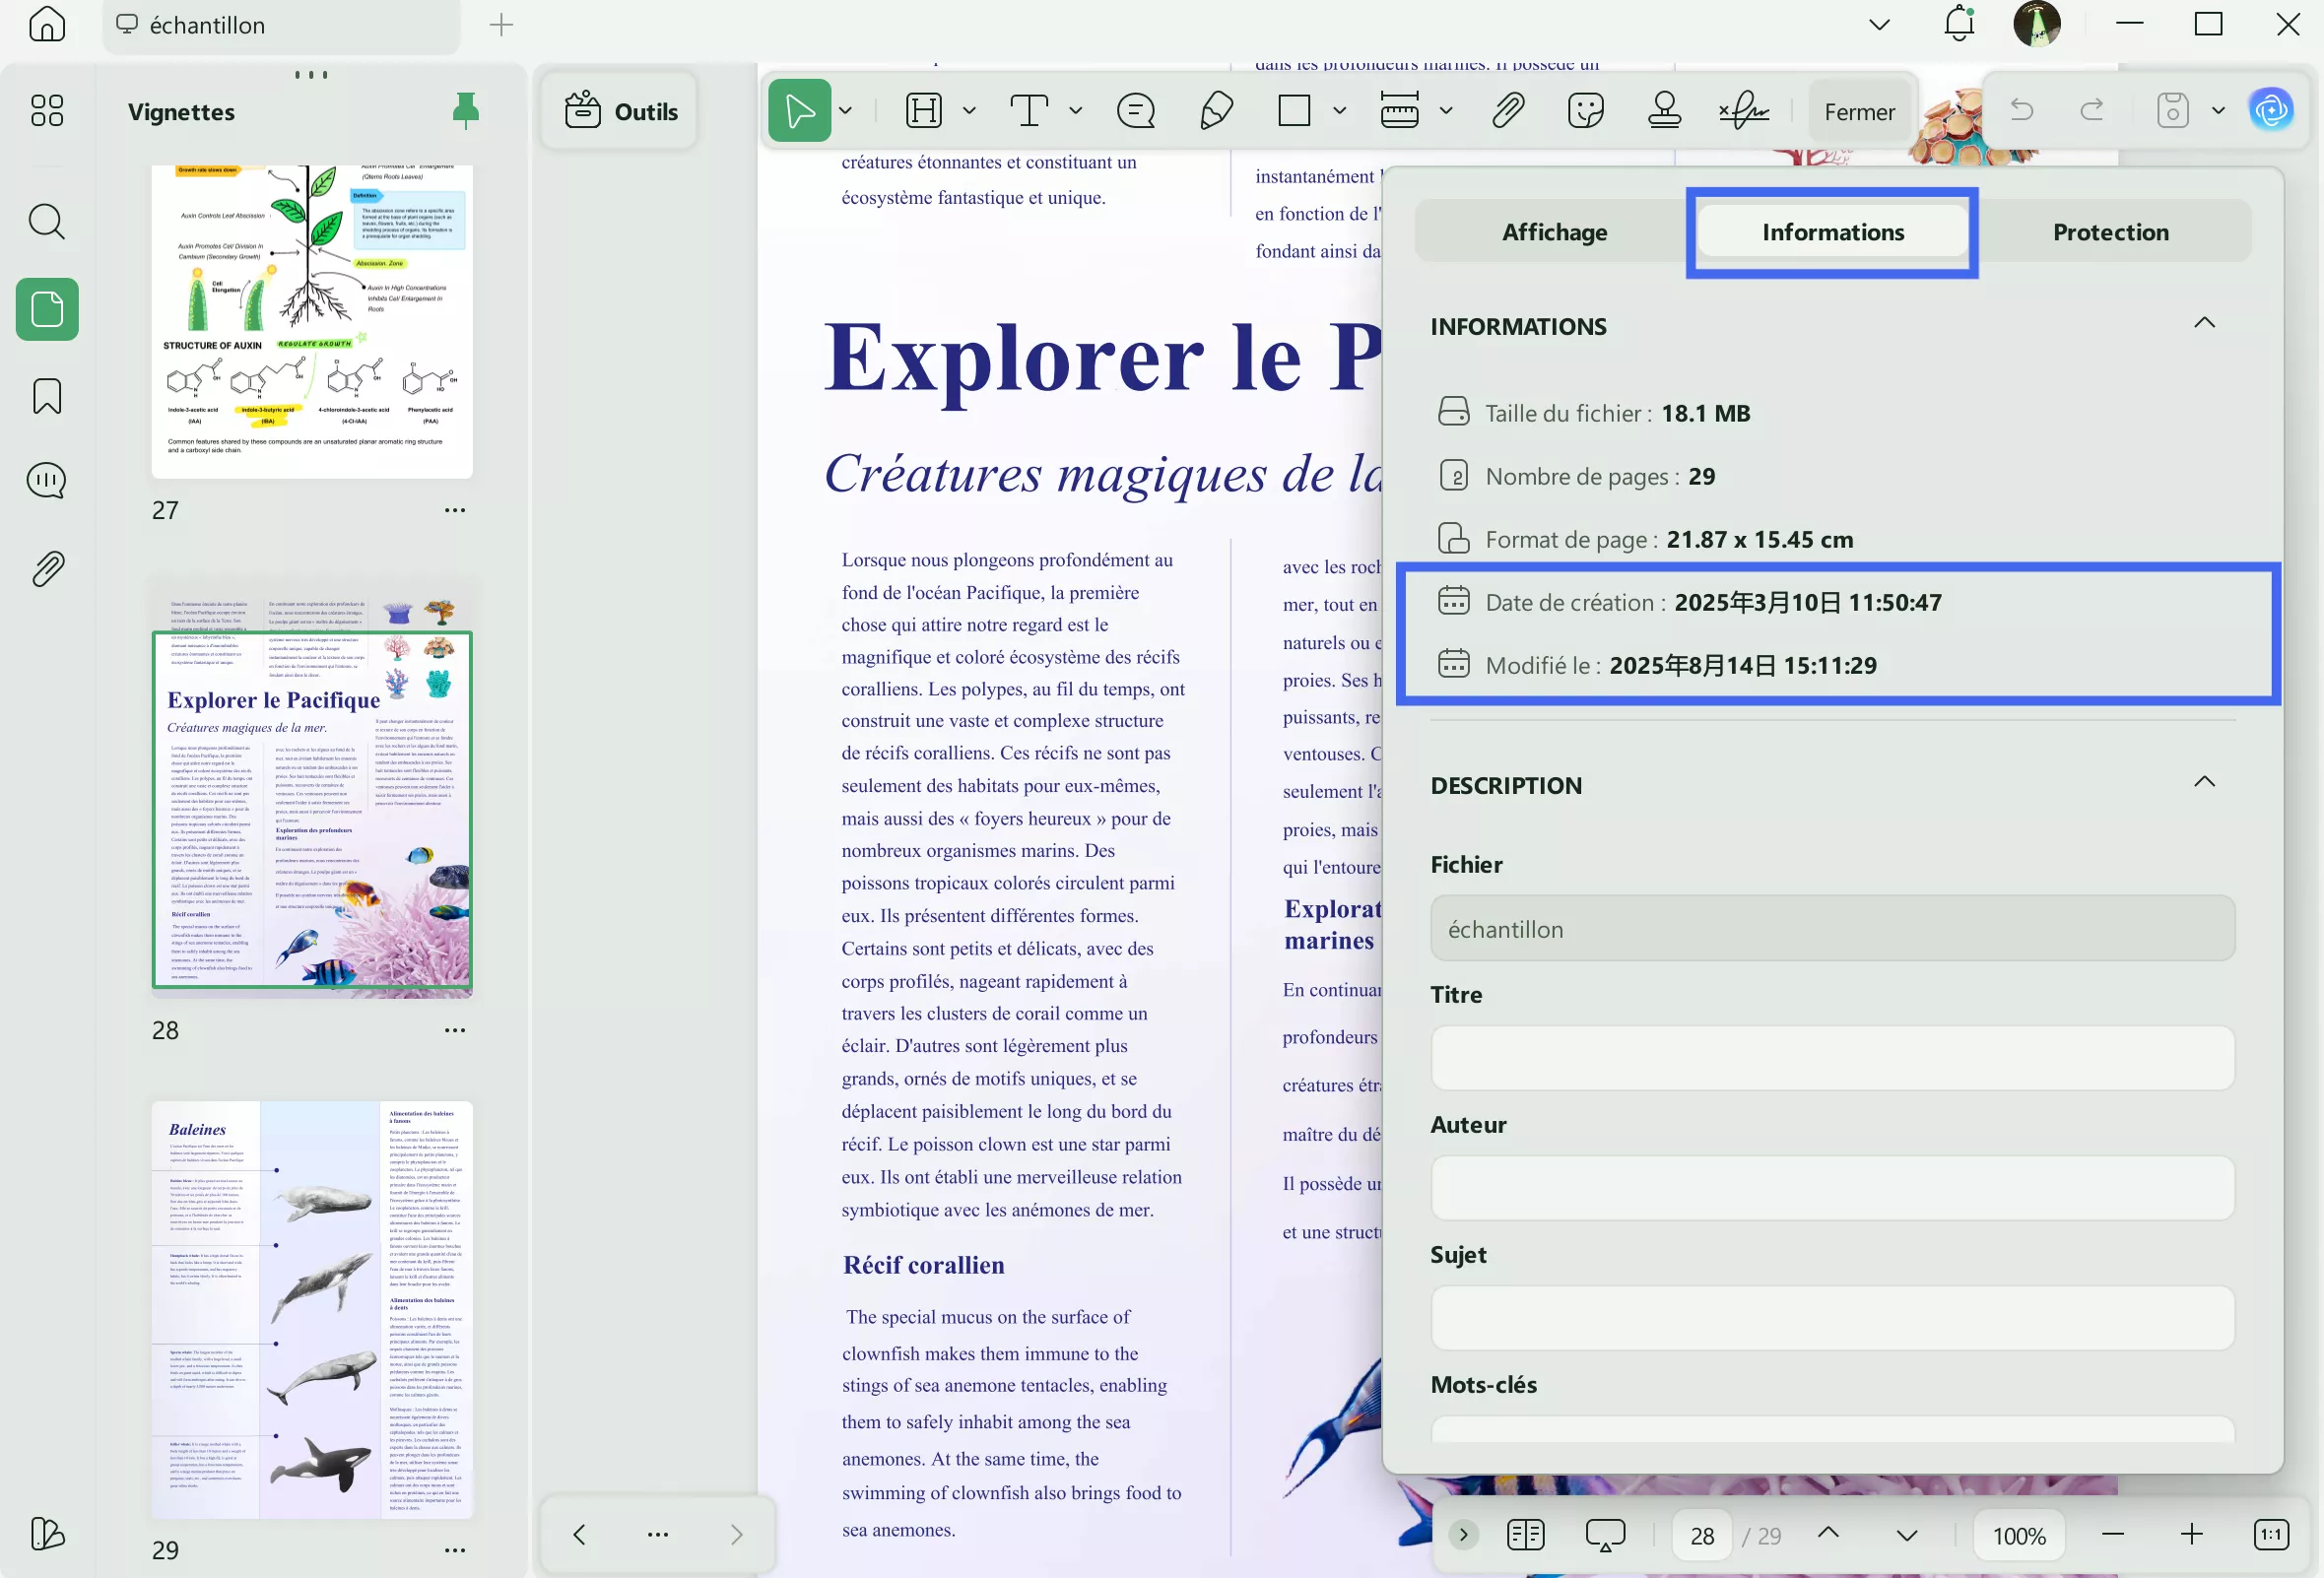
Task: Click the Fermer button
Action: pos(1859,111)
